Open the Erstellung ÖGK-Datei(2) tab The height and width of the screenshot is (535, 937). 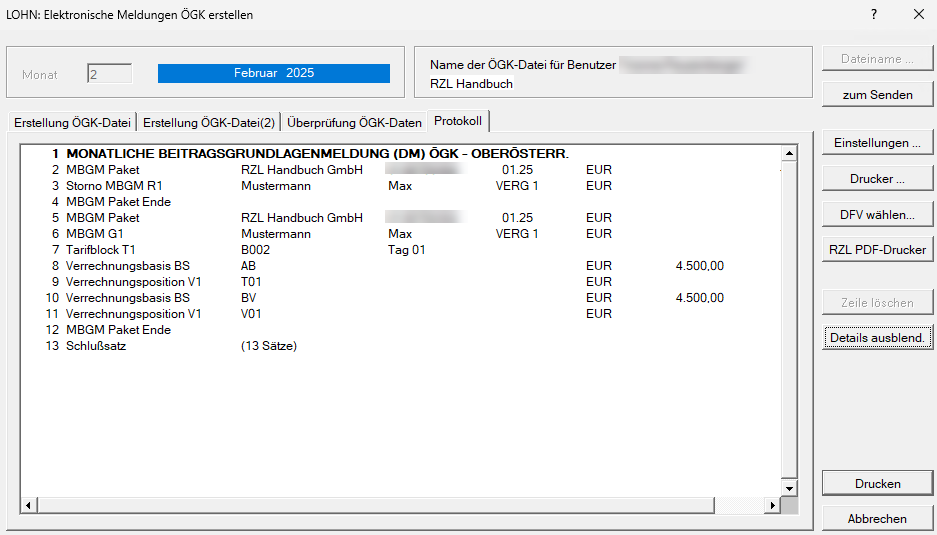tap(208, 123)
